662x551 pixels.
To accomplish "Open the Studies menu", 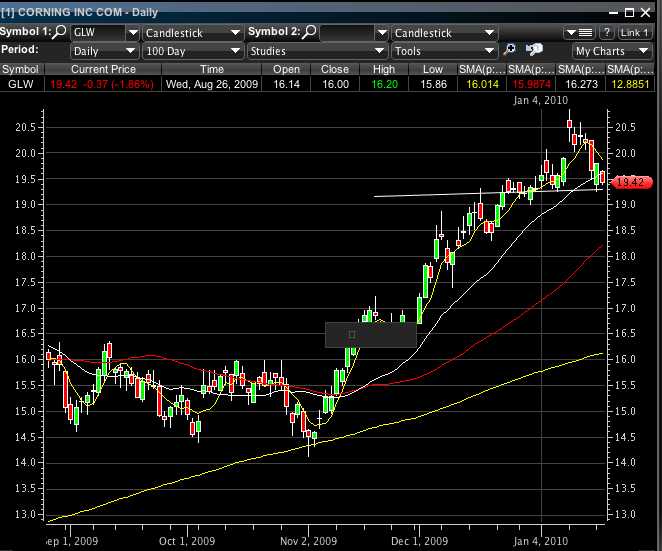I will tap(317, 50).
